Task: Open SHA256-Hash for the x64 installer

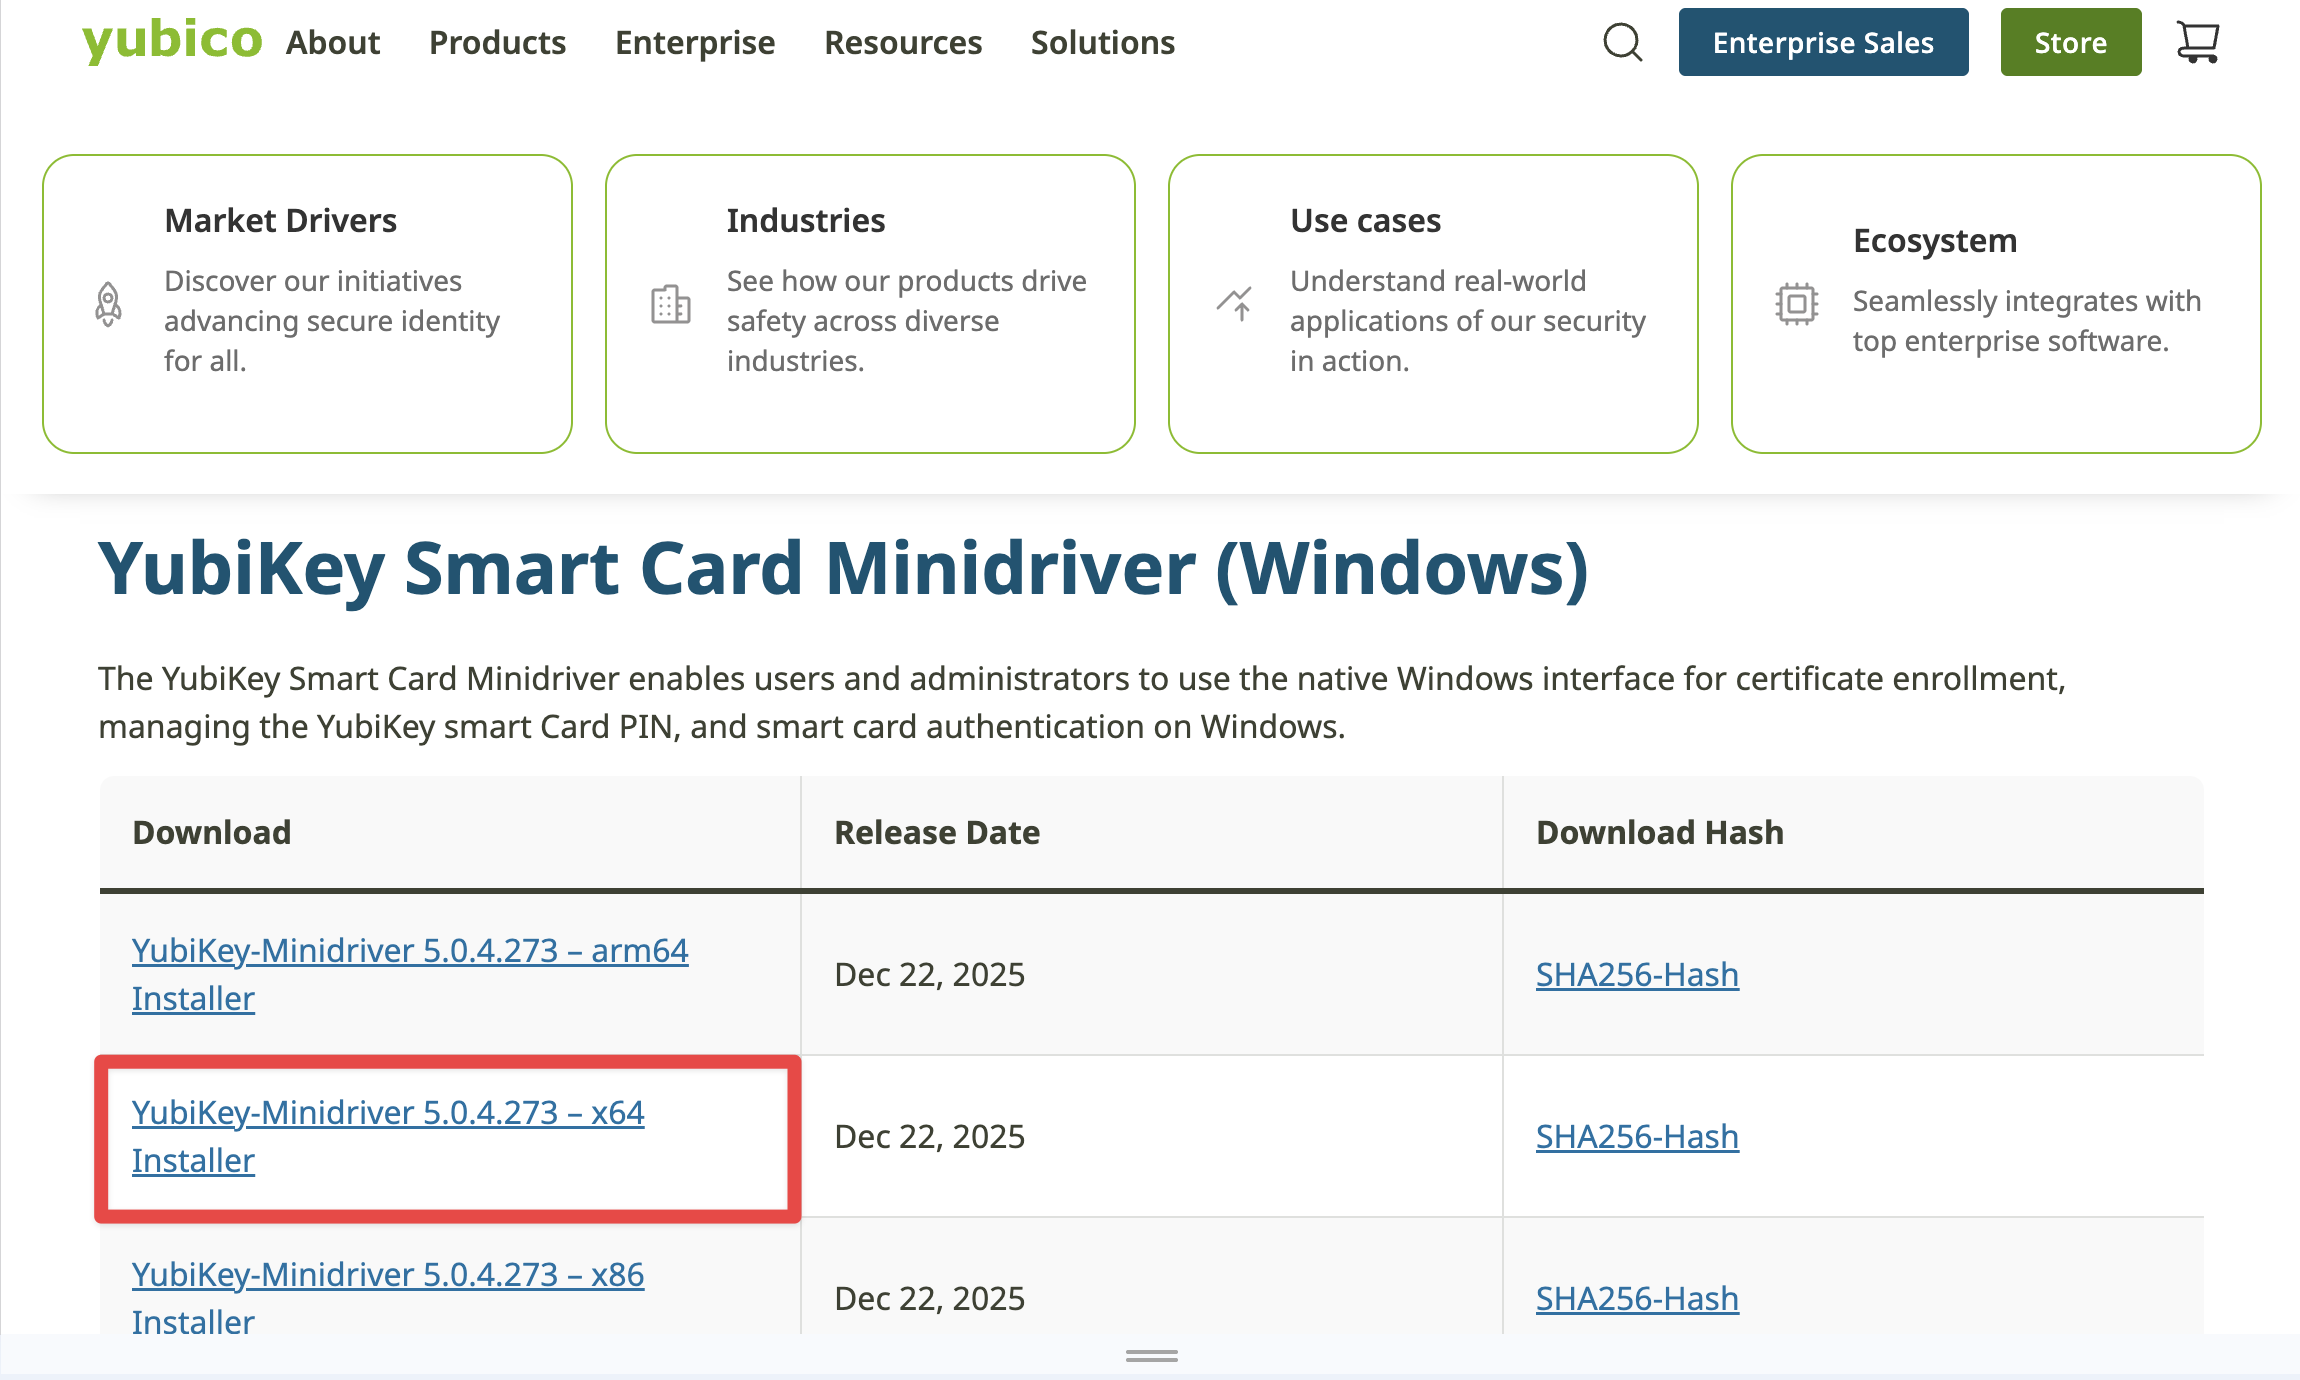Action: (x=1637, y=1136)
